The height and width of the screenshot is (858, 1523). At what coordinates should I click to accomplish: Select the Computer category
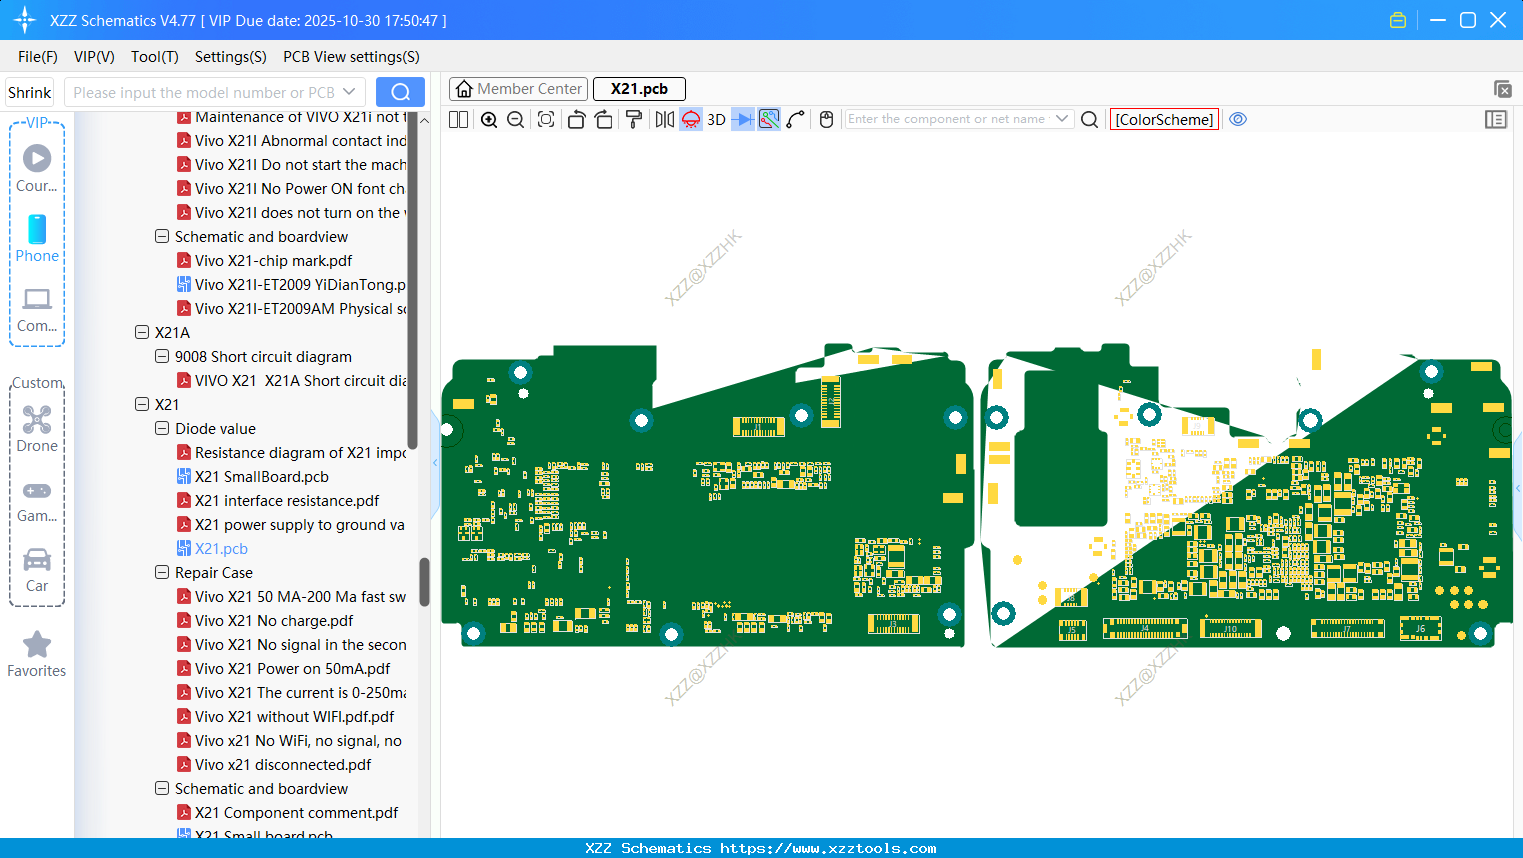[37, 310]
